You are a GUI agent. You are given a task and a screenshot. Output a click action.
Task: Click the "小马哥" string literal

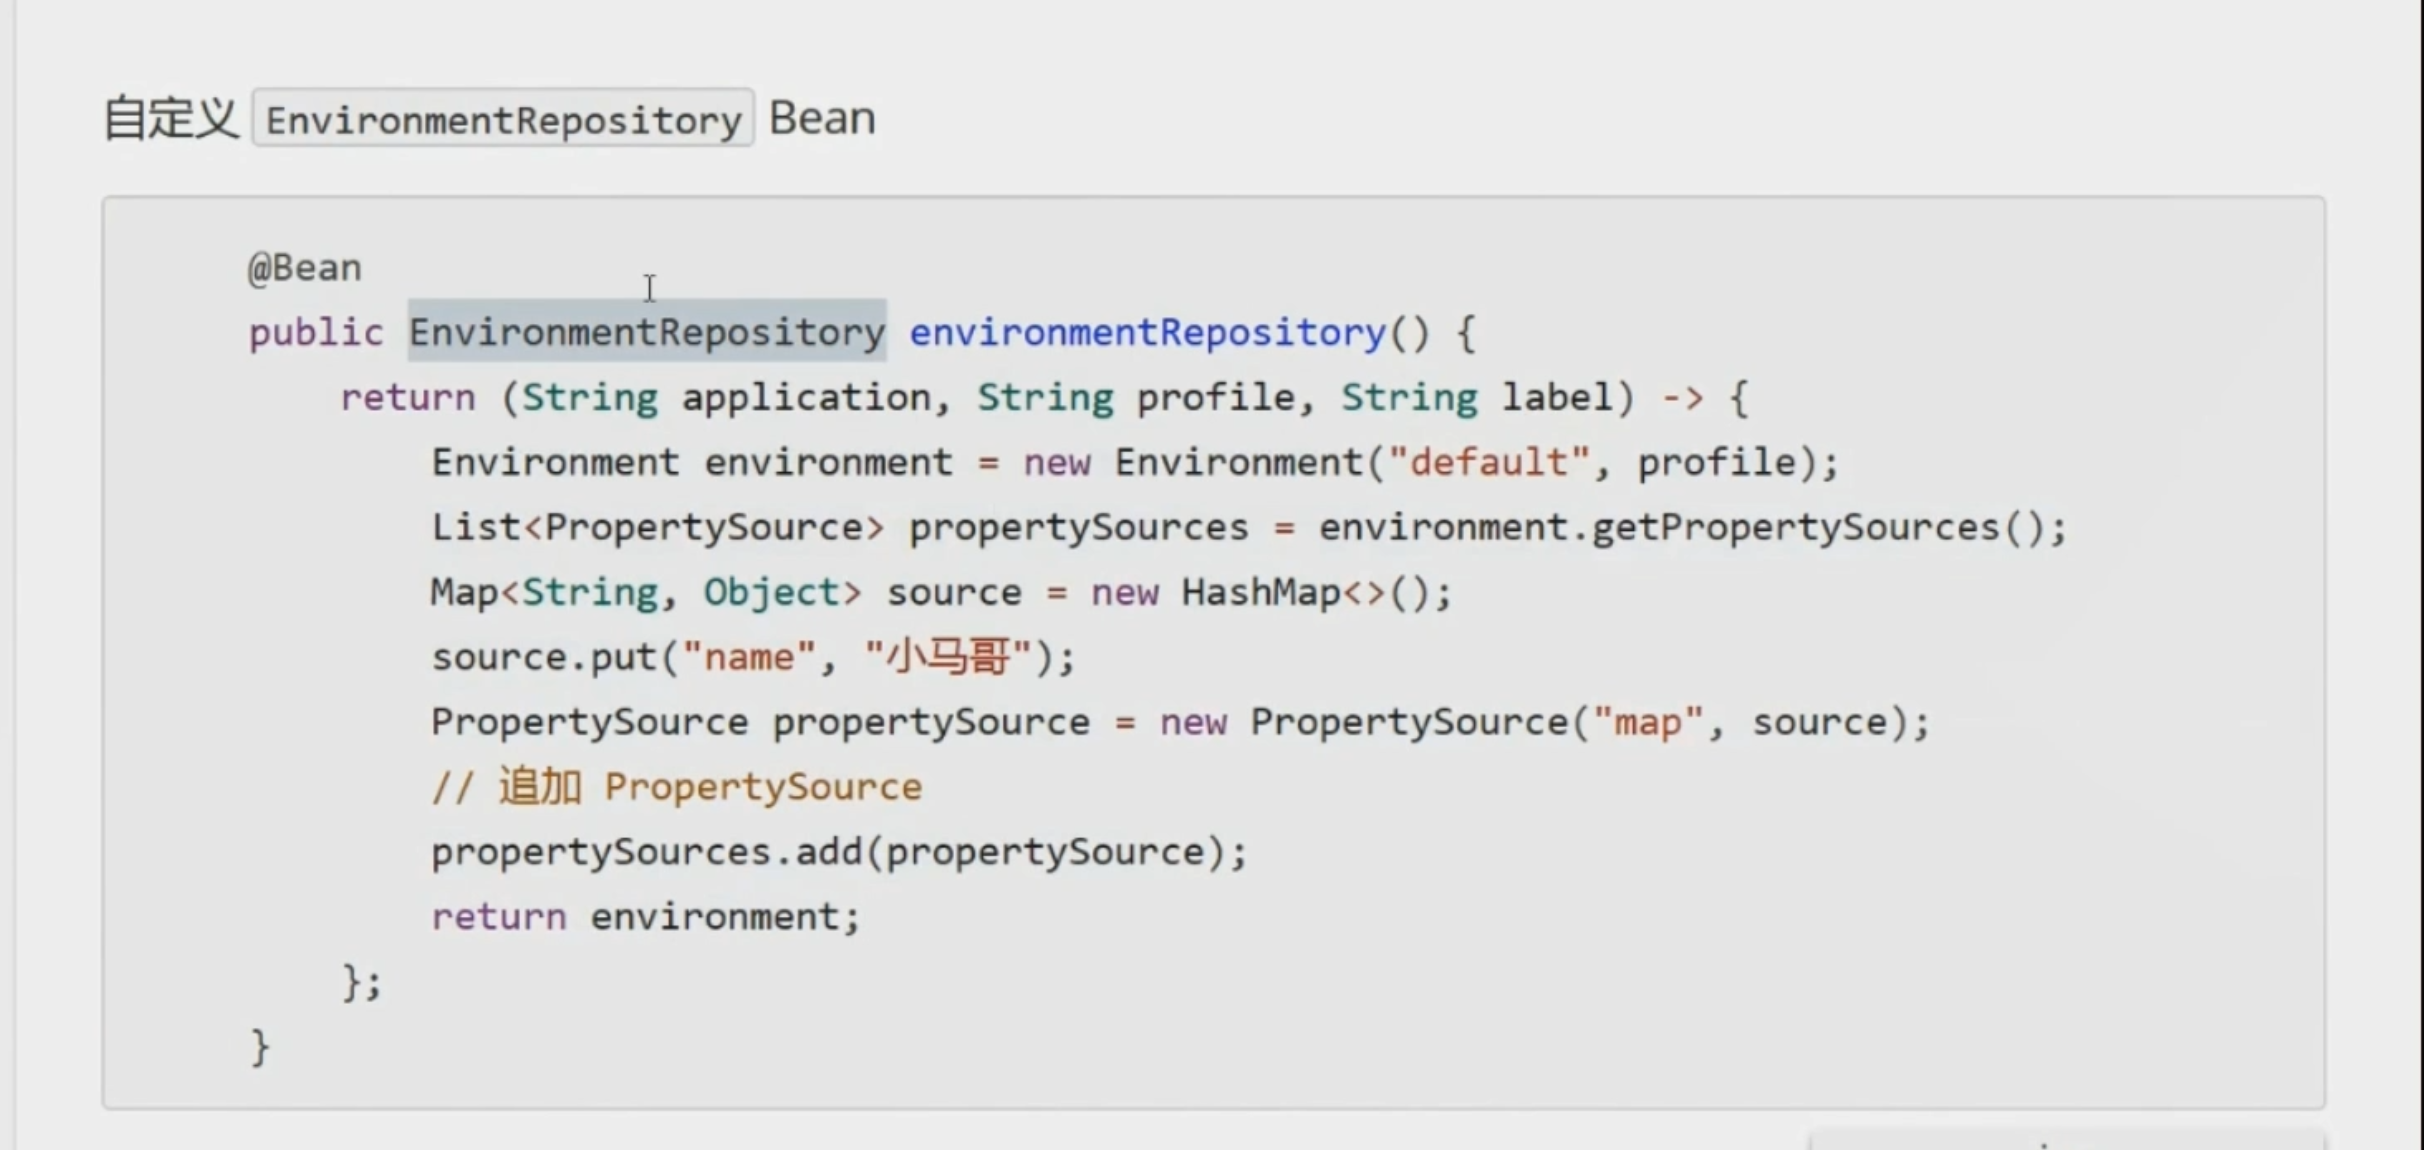click(x=948, y=657)
